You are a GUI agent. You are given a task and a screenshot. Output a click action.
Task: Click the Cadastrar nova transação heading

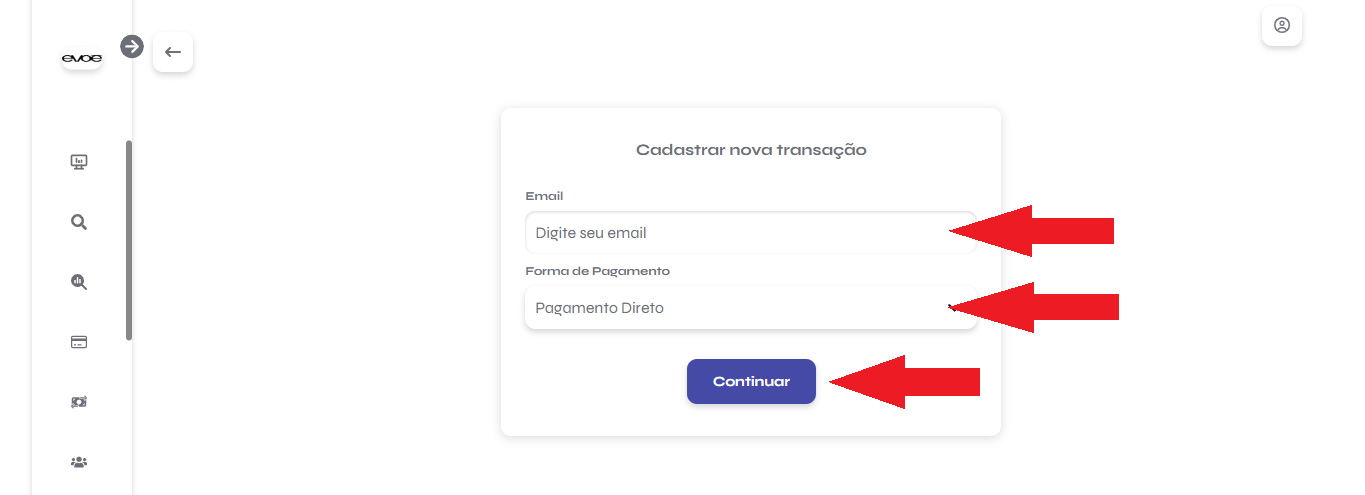(751, 150)
